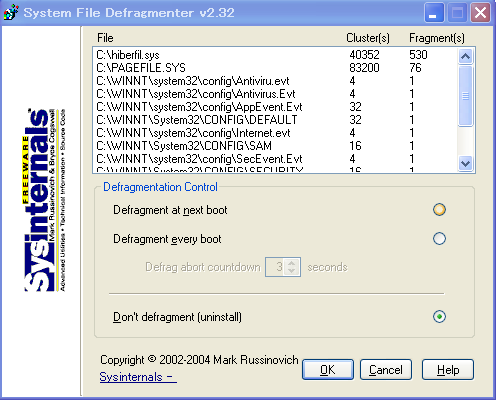Select the AppEvent.Evt file row
This screenshot has width=496, height=400.
275,107
